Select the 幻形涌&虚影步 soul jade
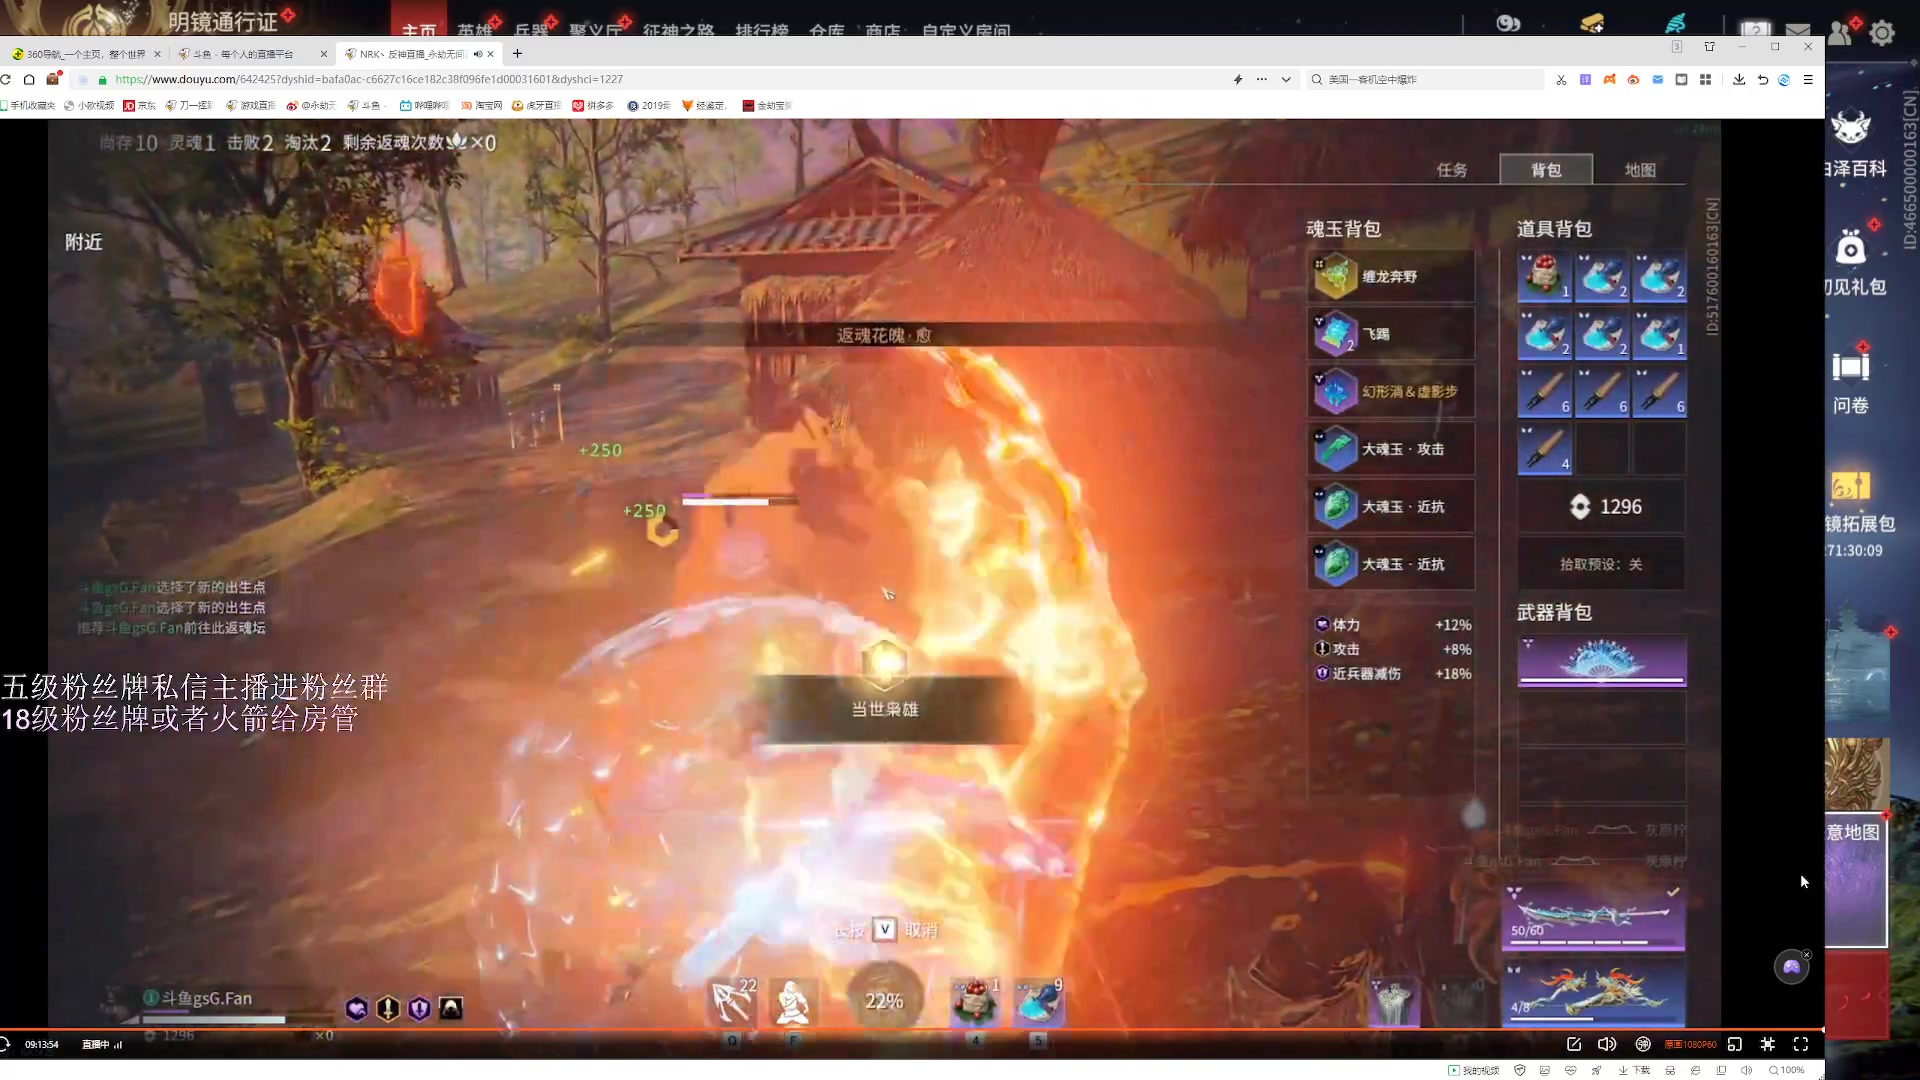1920x1080 pixels. click(1391, 392)
